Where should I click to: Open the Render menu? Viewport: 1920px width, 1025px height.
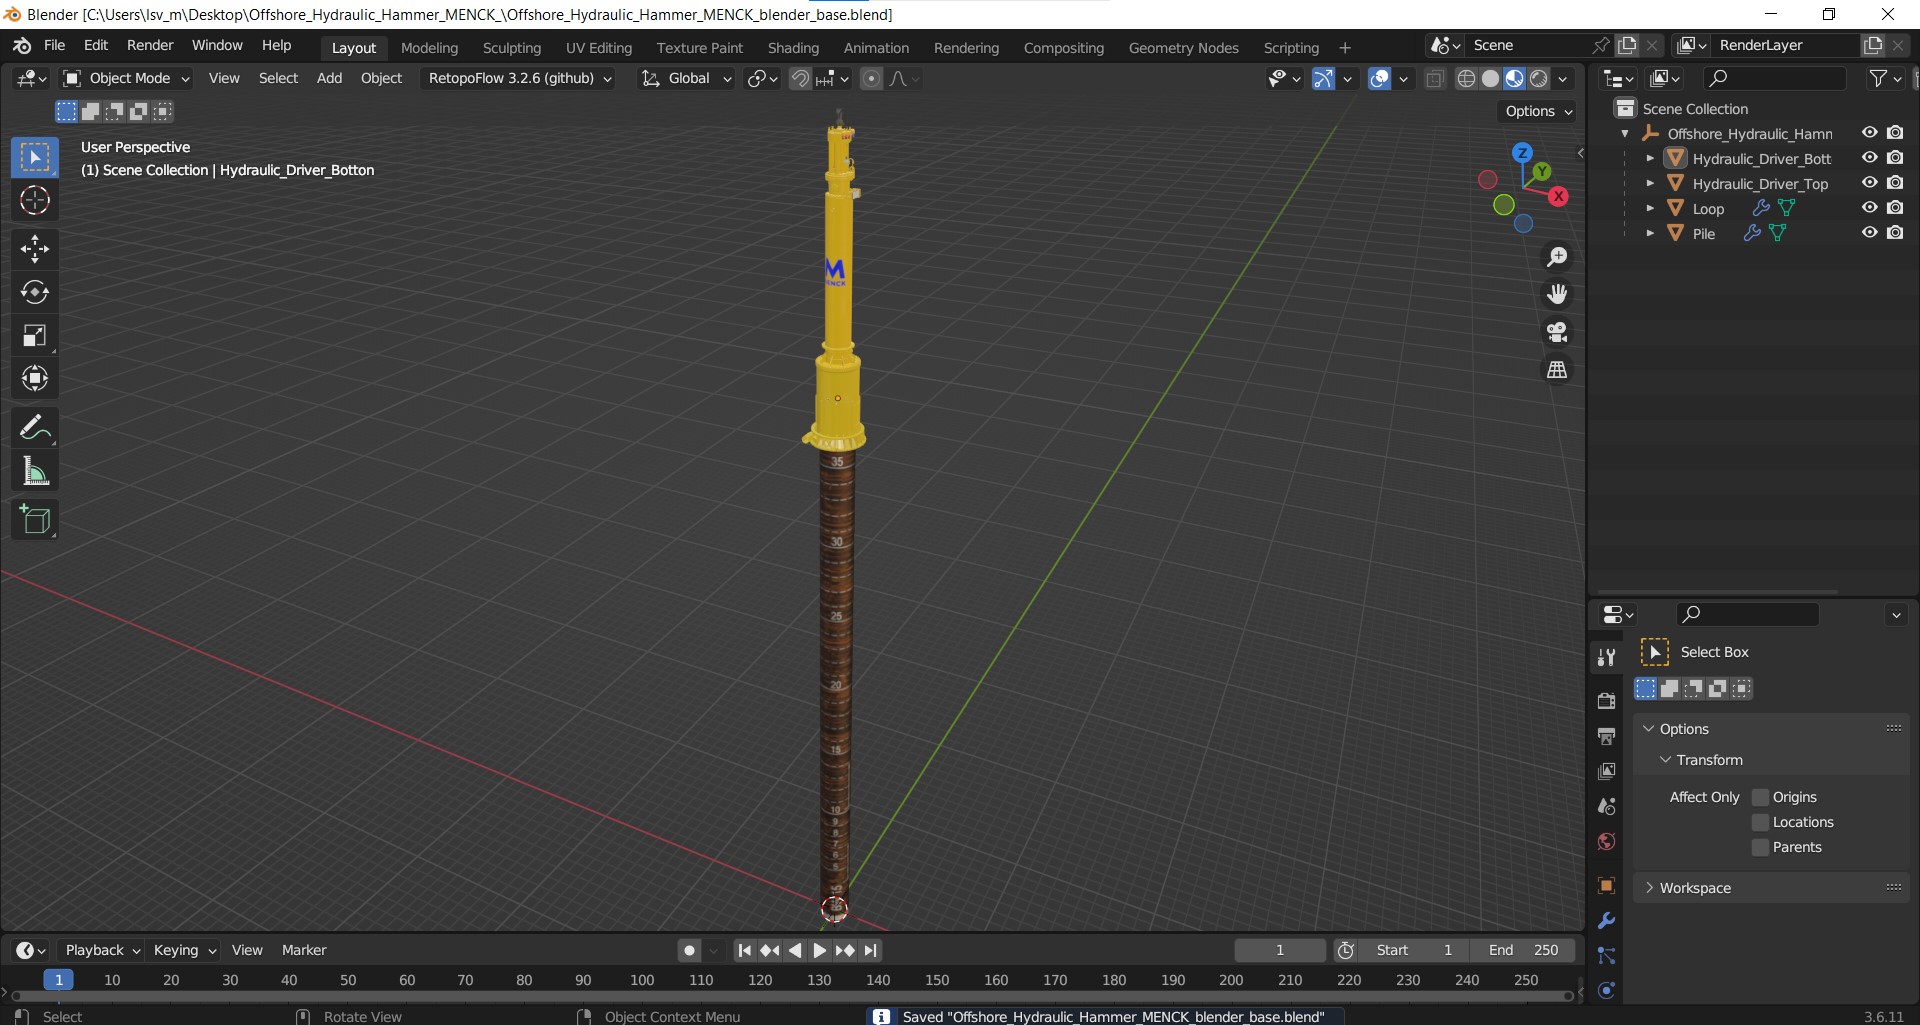pos(150,45)
